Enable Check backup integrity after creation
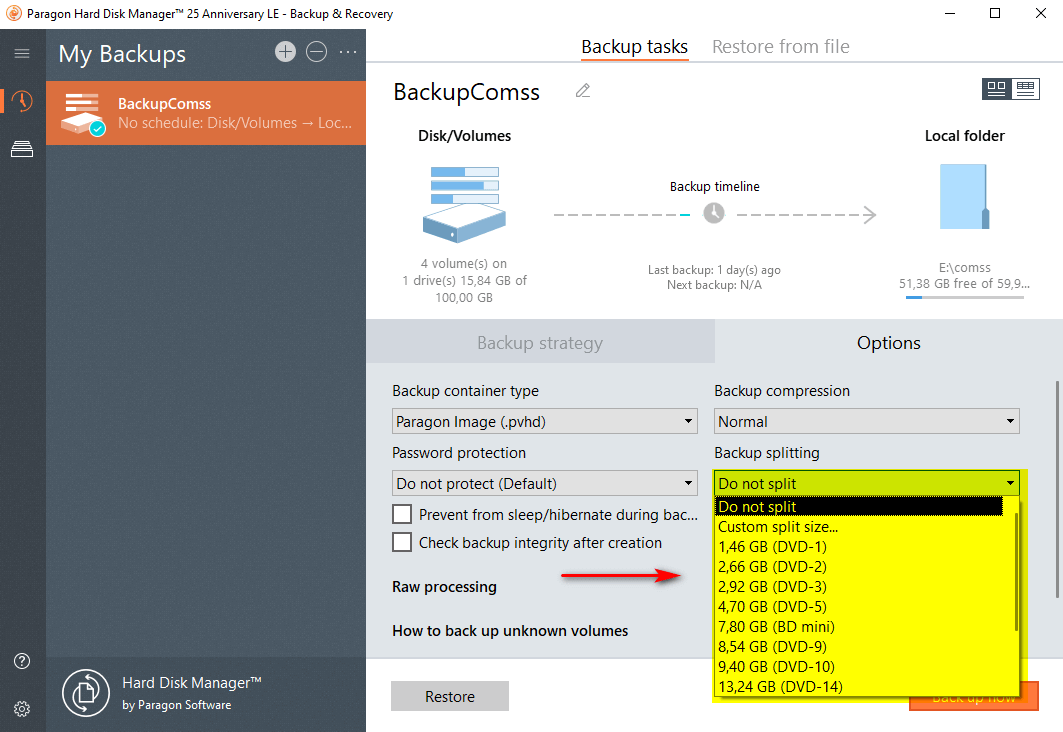The image size is (1063, 732). click(402, 542)
